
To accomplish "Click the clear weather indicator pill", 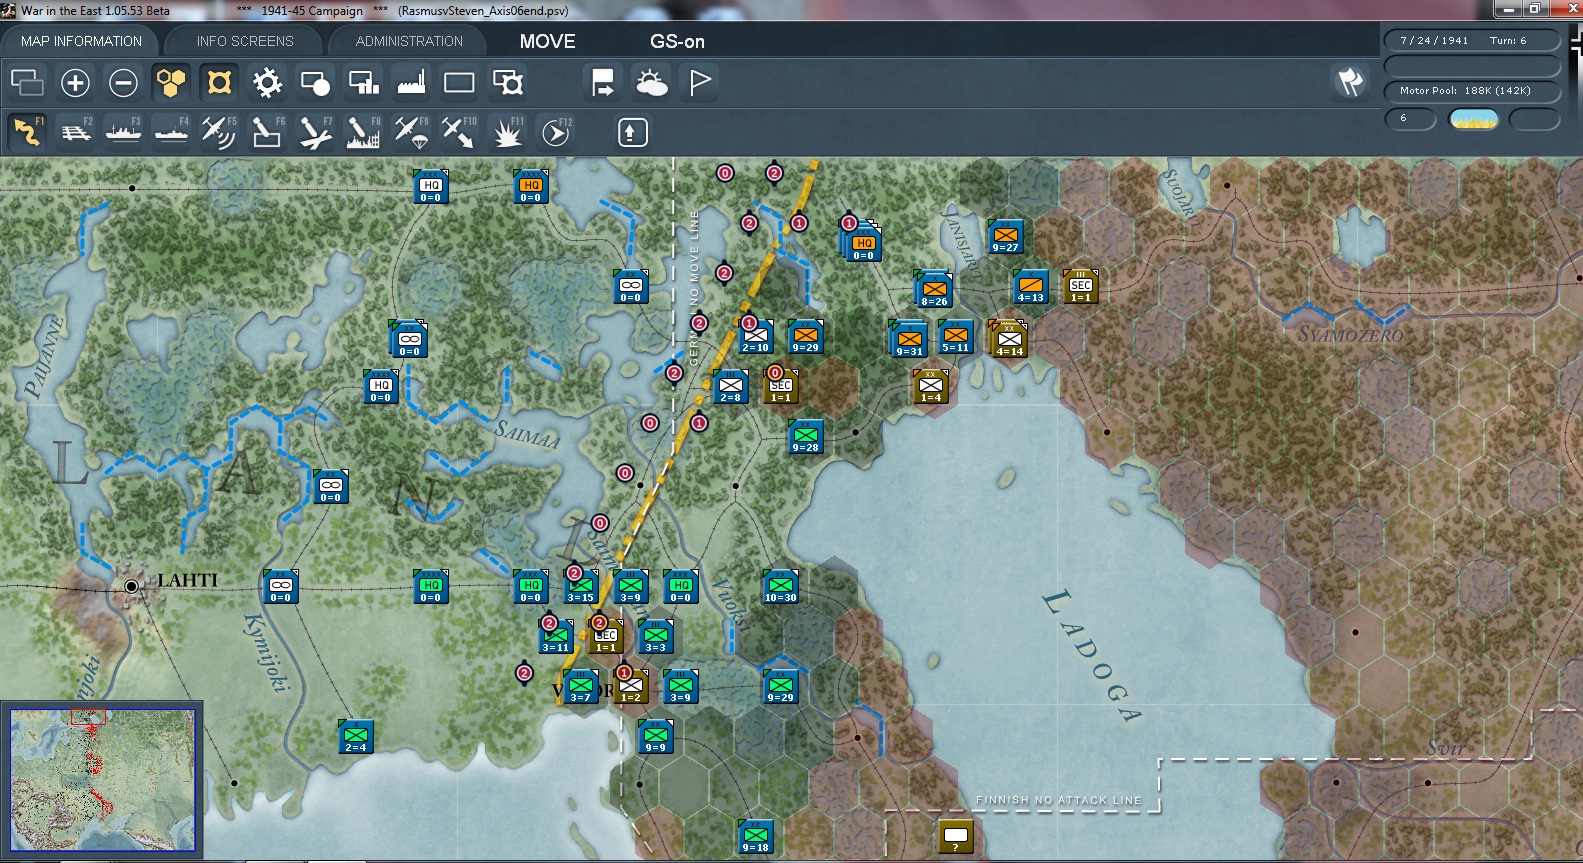I will pos(1473,119).
